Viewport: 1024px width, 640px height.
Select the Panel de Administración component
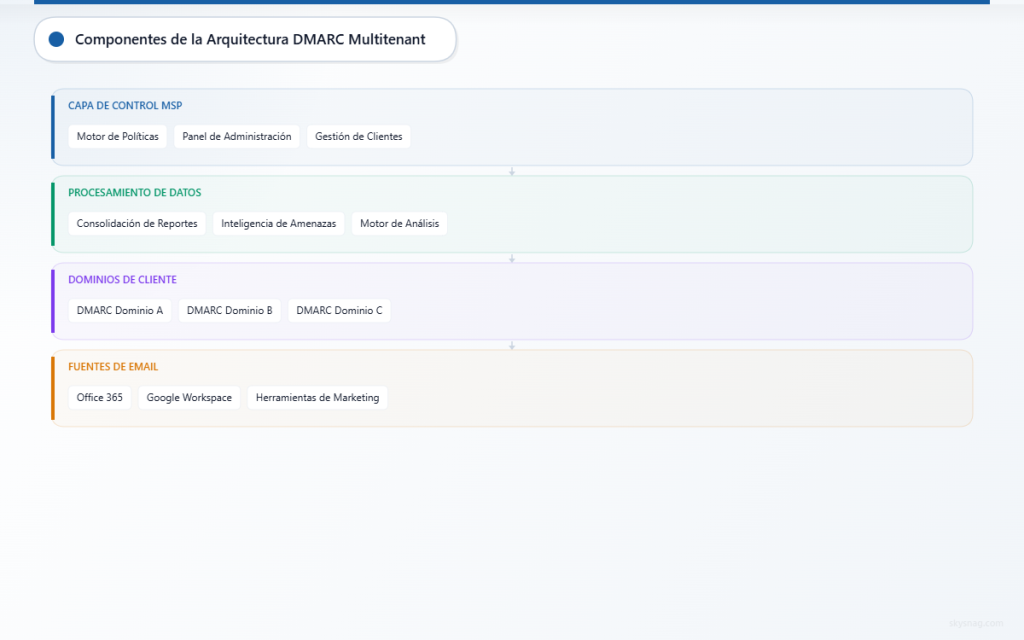(236, 136)
